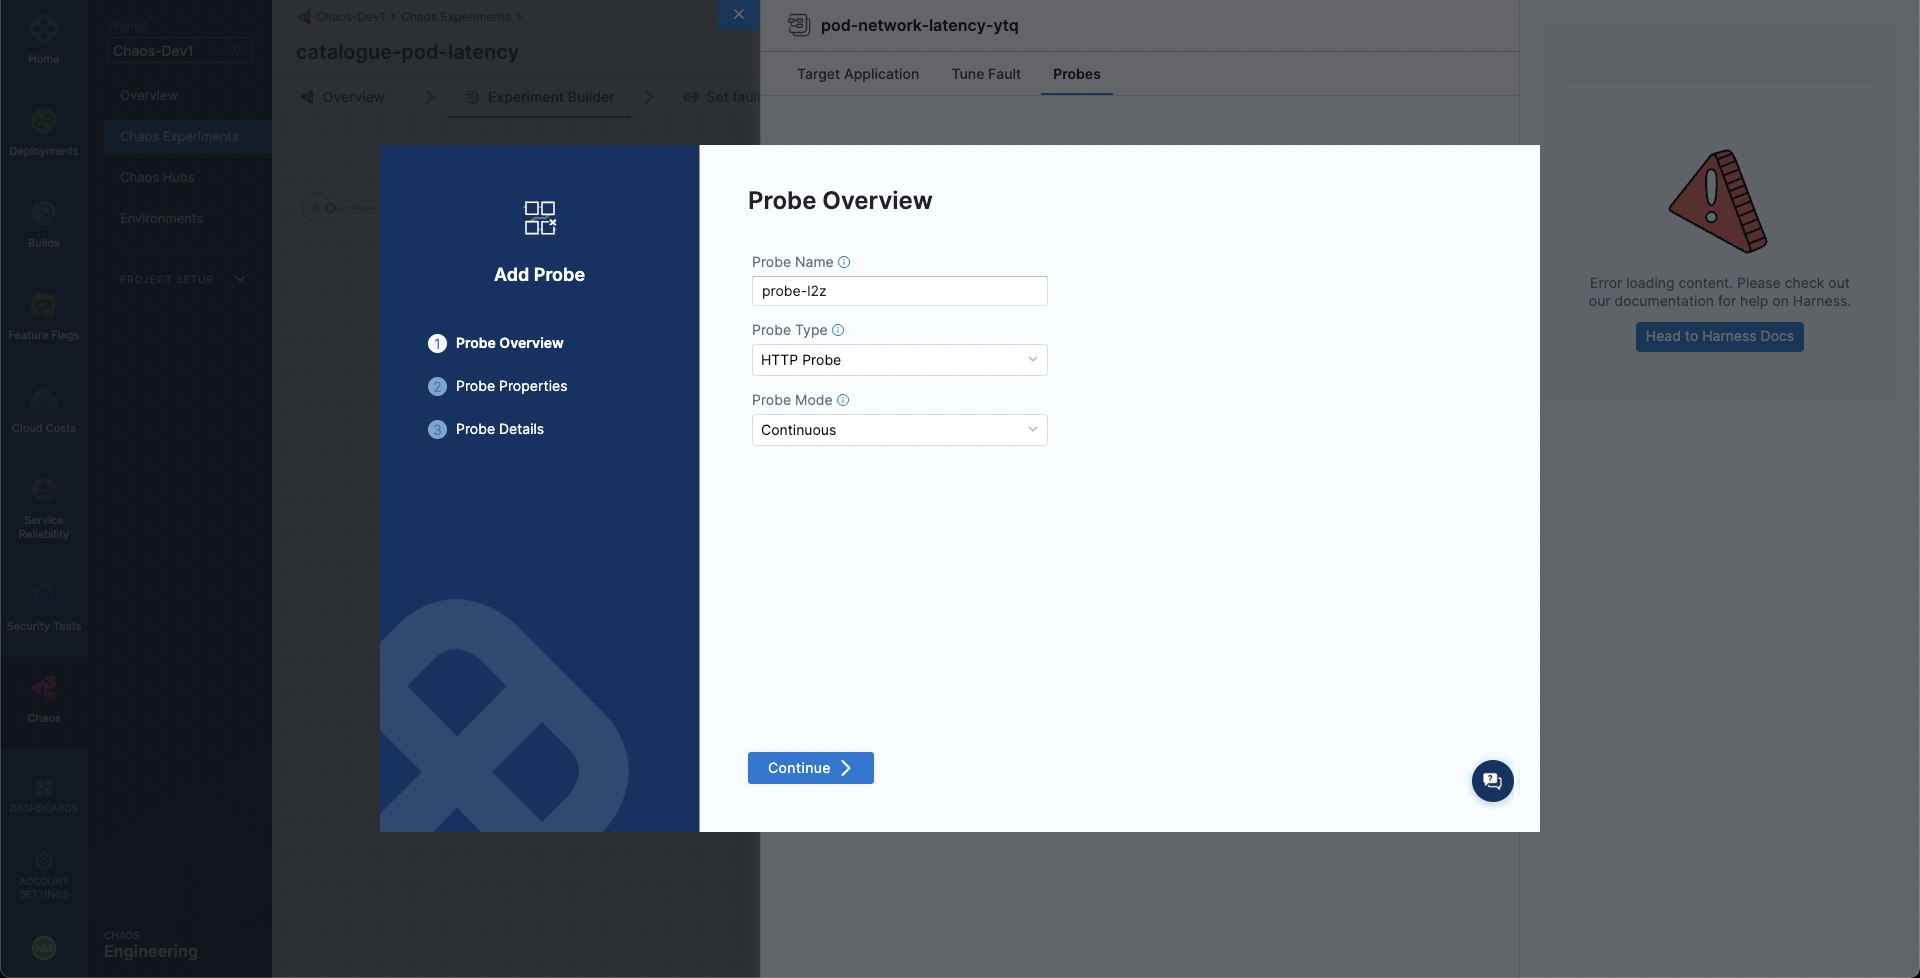
Task: Open Account Settings gear icon
Action: pyautogui.click(x=43, y=861)
